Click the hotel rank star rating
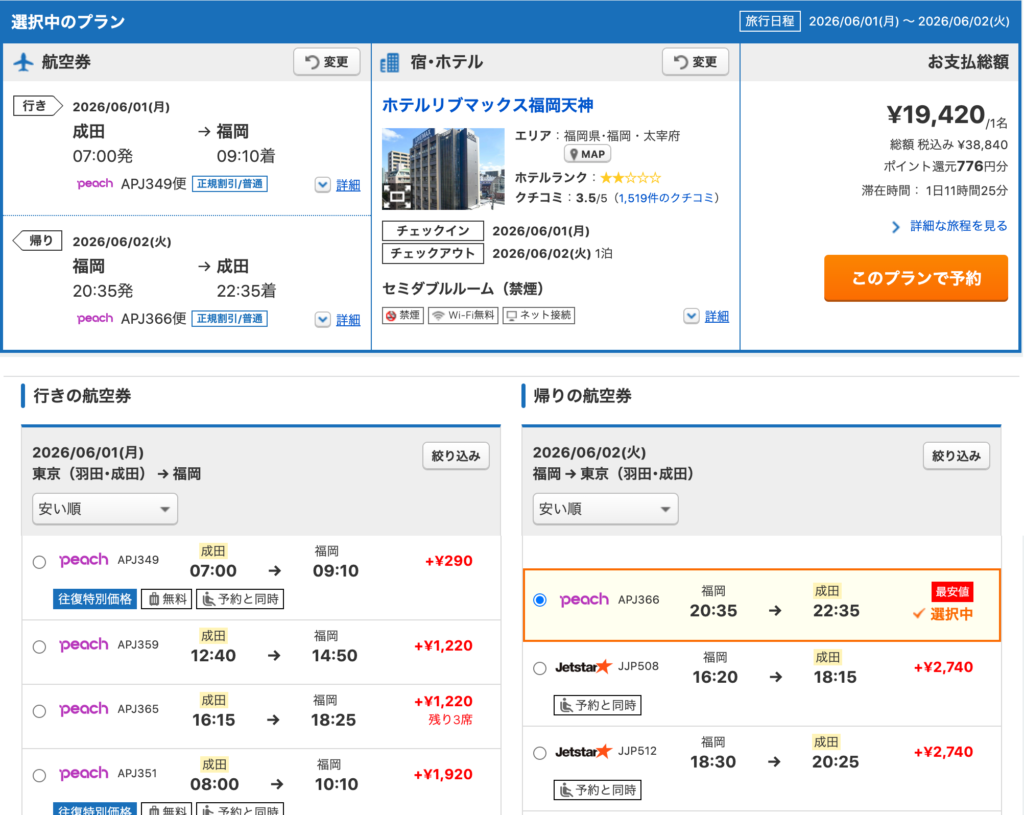Viewport: 1024px width, 815px height. point(630,178)
